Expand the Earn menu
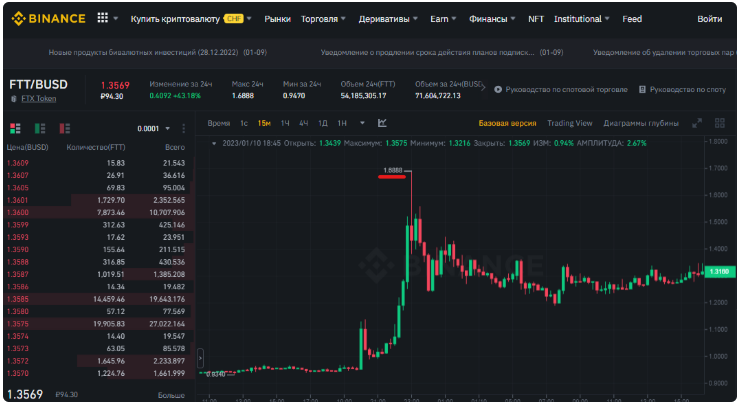The width and height of the screenshot is (737, 404). 443,19
